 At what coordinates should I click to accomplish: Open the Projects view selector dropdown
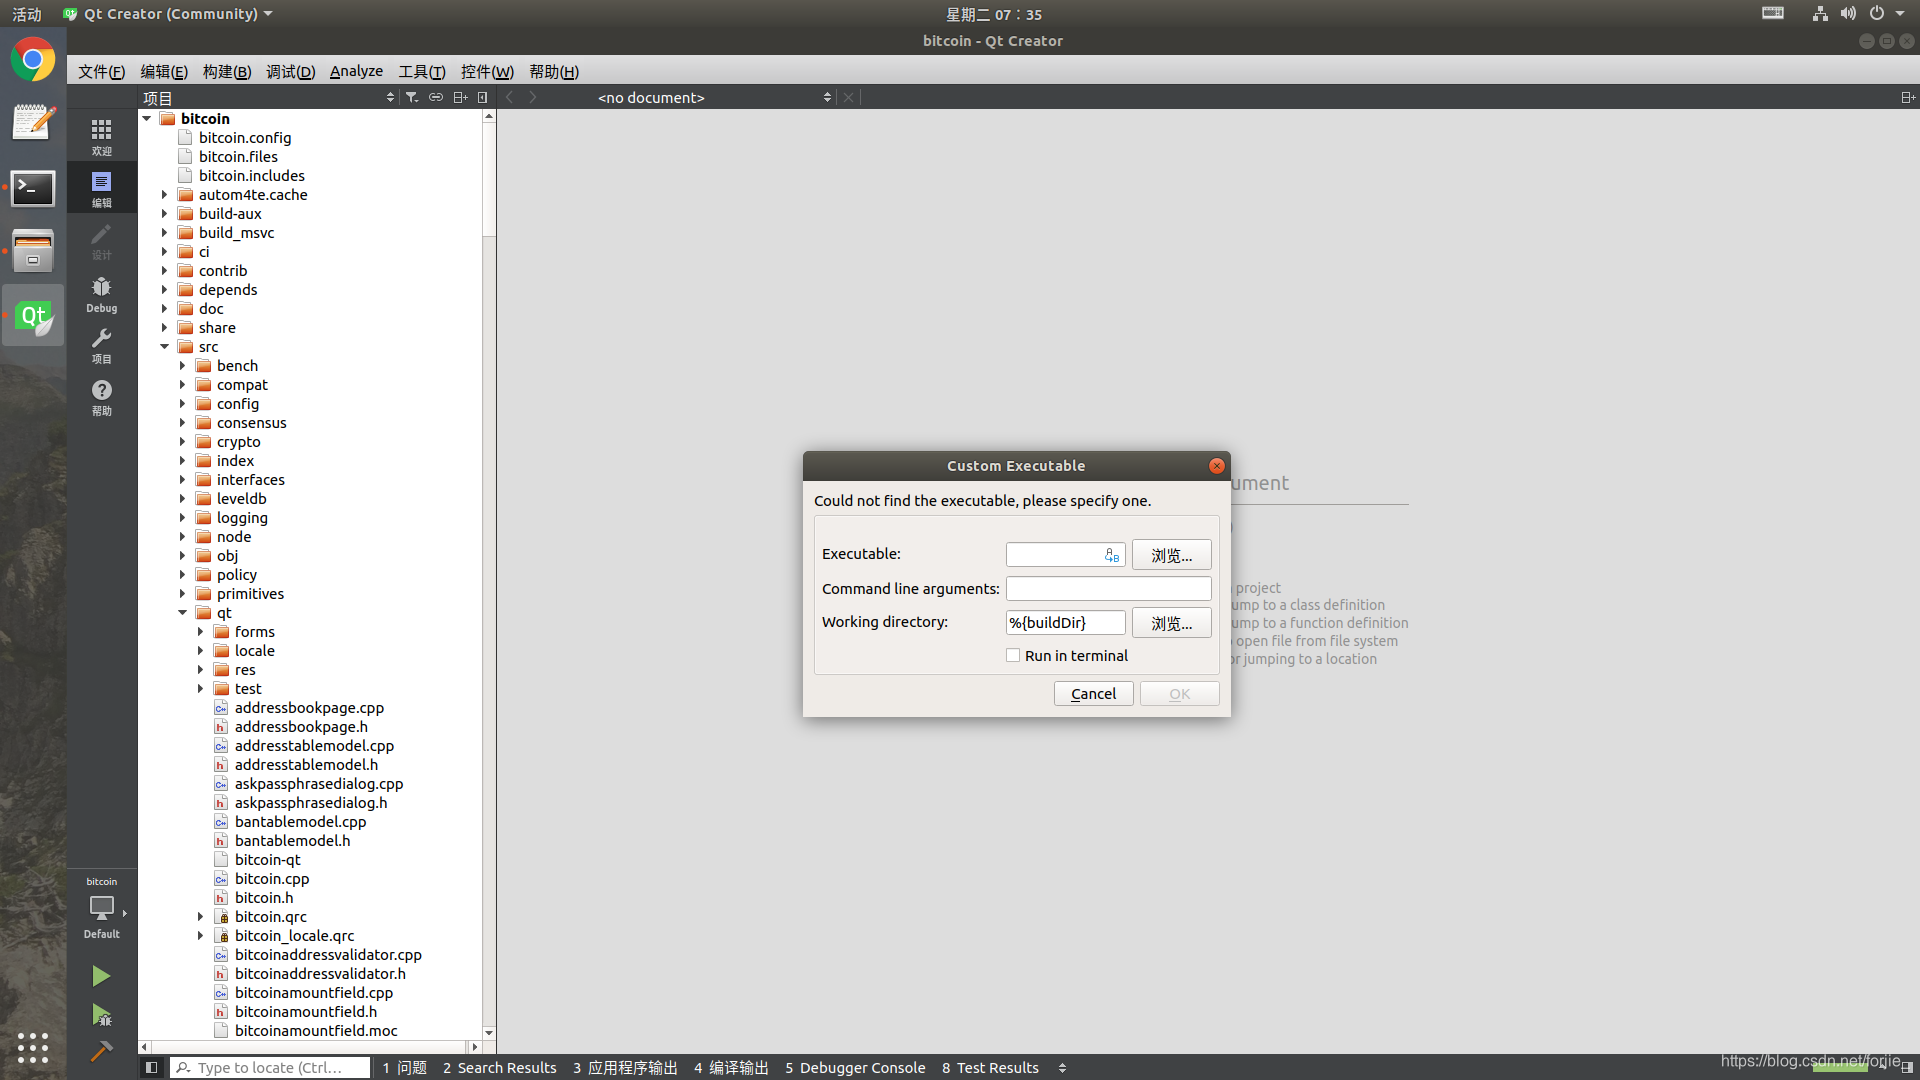click(268, 97)
